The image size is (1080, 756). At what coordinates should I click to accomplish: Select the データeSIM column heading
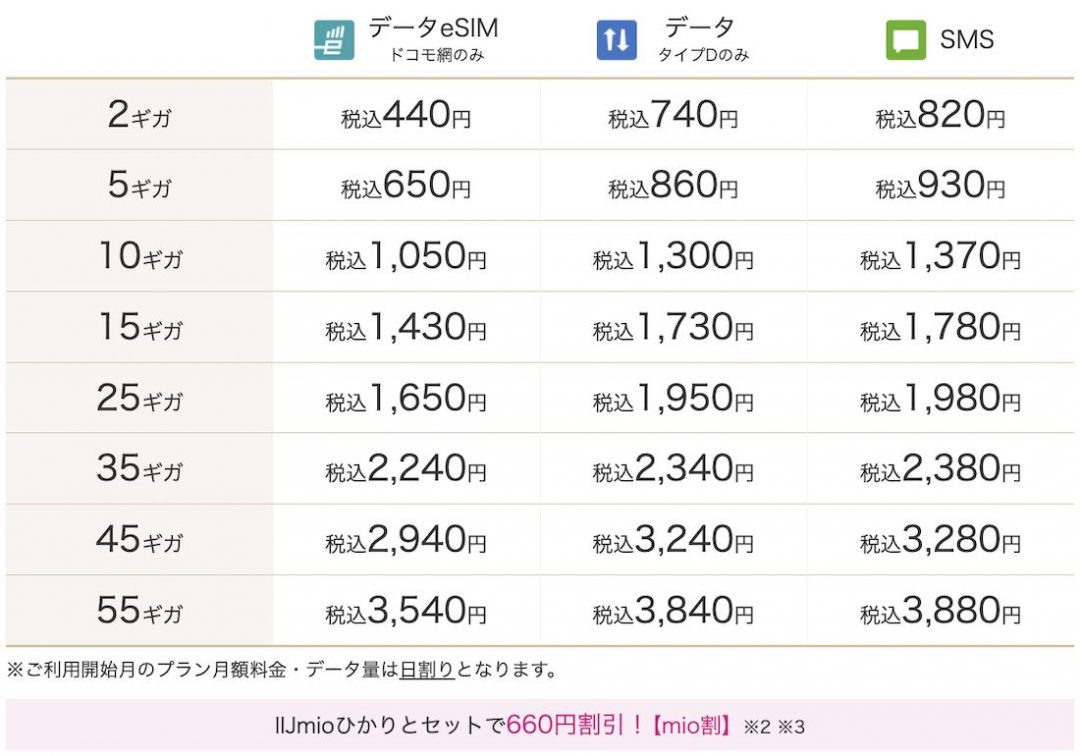coord(433,29)
